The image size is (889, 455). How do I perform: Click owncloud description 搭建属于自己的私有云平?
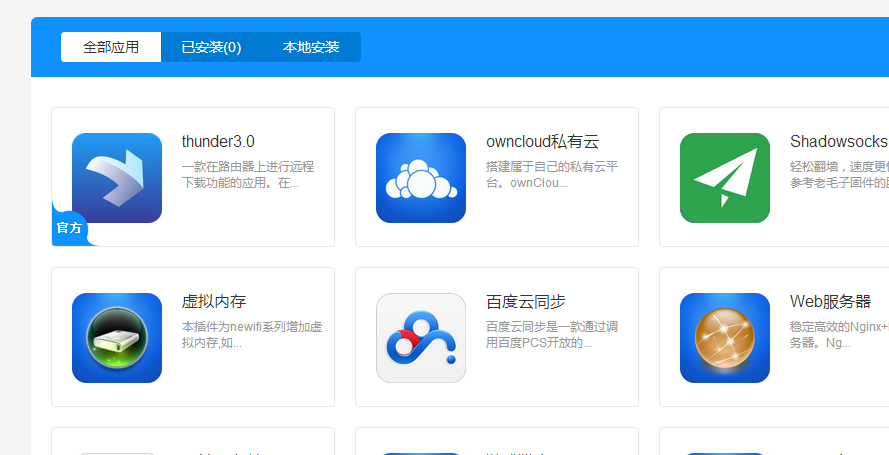(552, 167)
